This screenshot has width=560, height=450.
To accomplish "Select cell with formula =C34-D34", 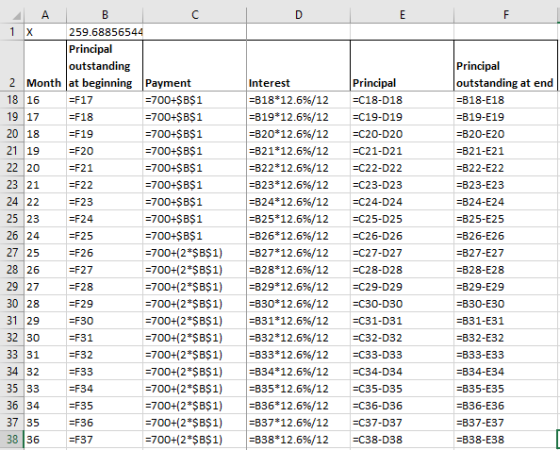I will pyautogui.click(x=402, y=372).
